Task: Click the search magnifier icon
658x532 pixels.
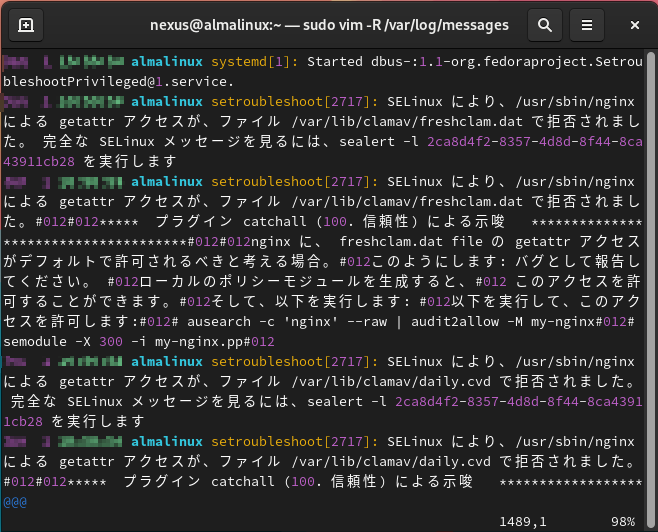Action: [x=544, y=25]
